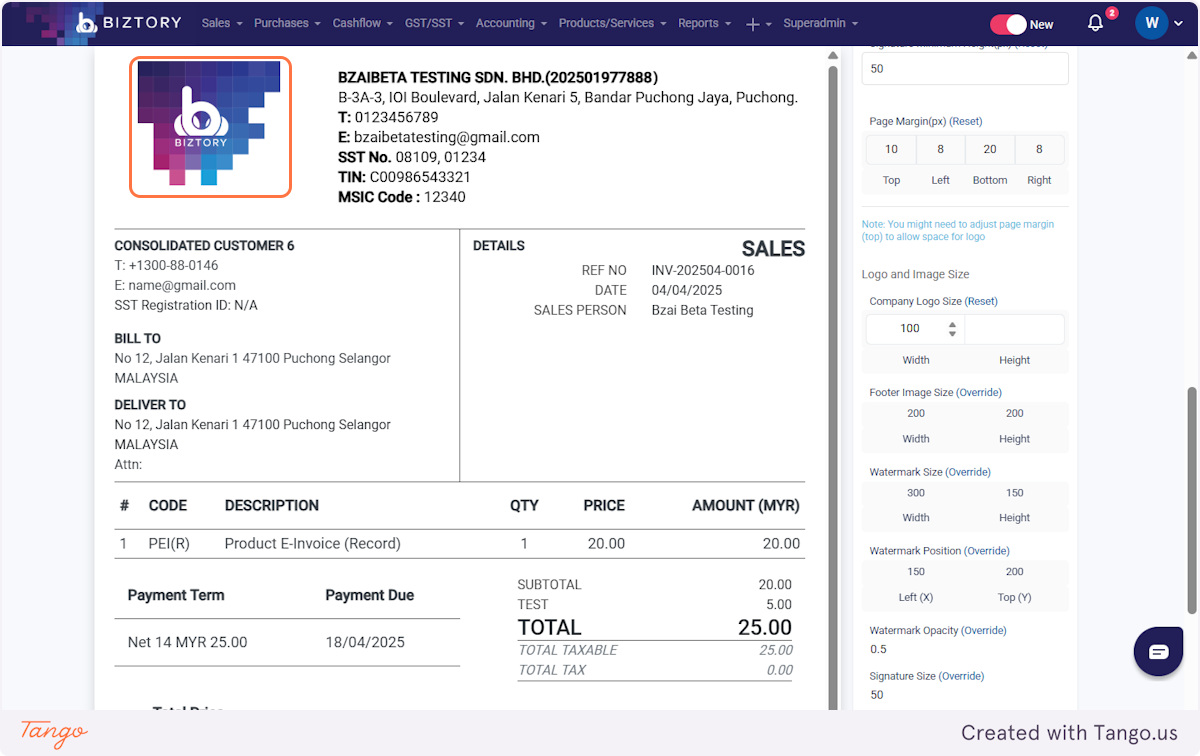Select the invoice date 04/04/2025

687,291
